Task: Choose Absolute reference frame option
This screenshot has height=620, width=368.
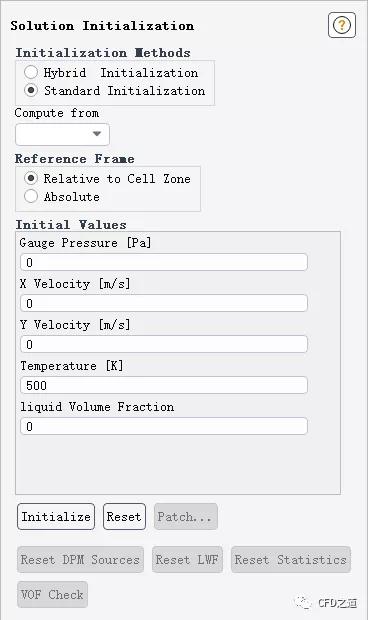Action: point(31,197)
